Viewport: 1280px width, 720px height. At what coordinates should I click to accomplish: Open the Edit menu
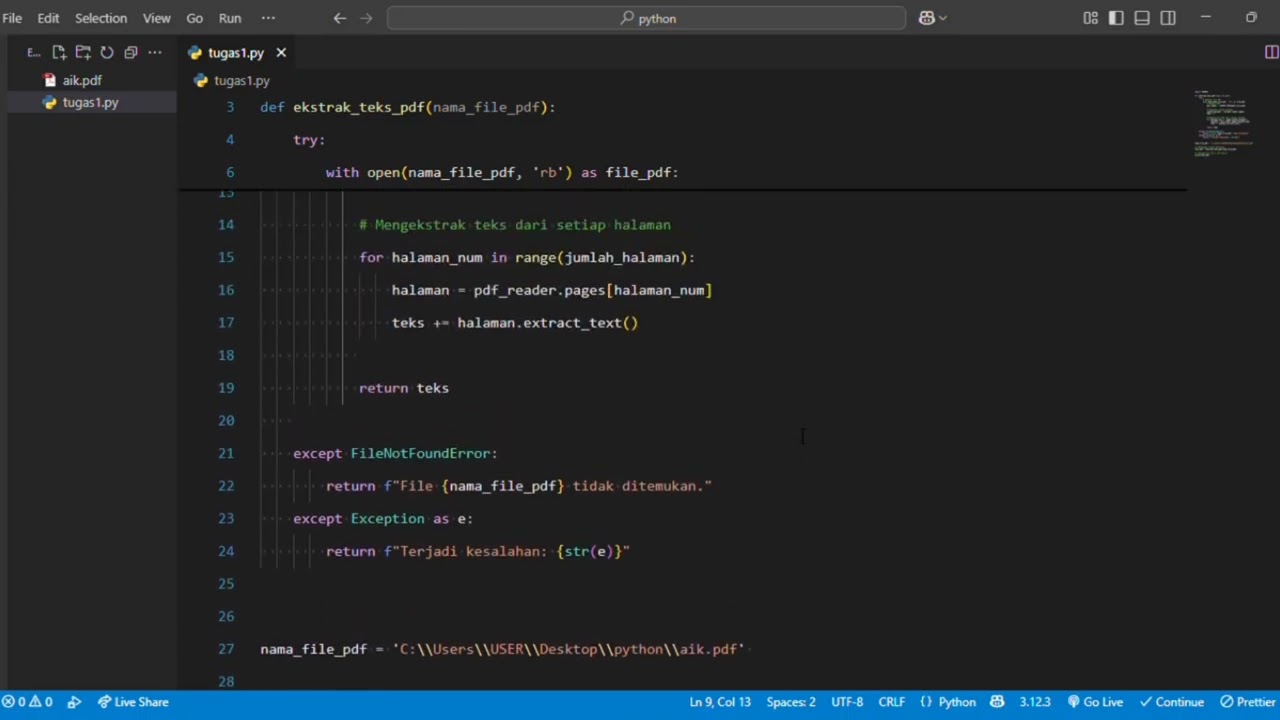point(48,18)
